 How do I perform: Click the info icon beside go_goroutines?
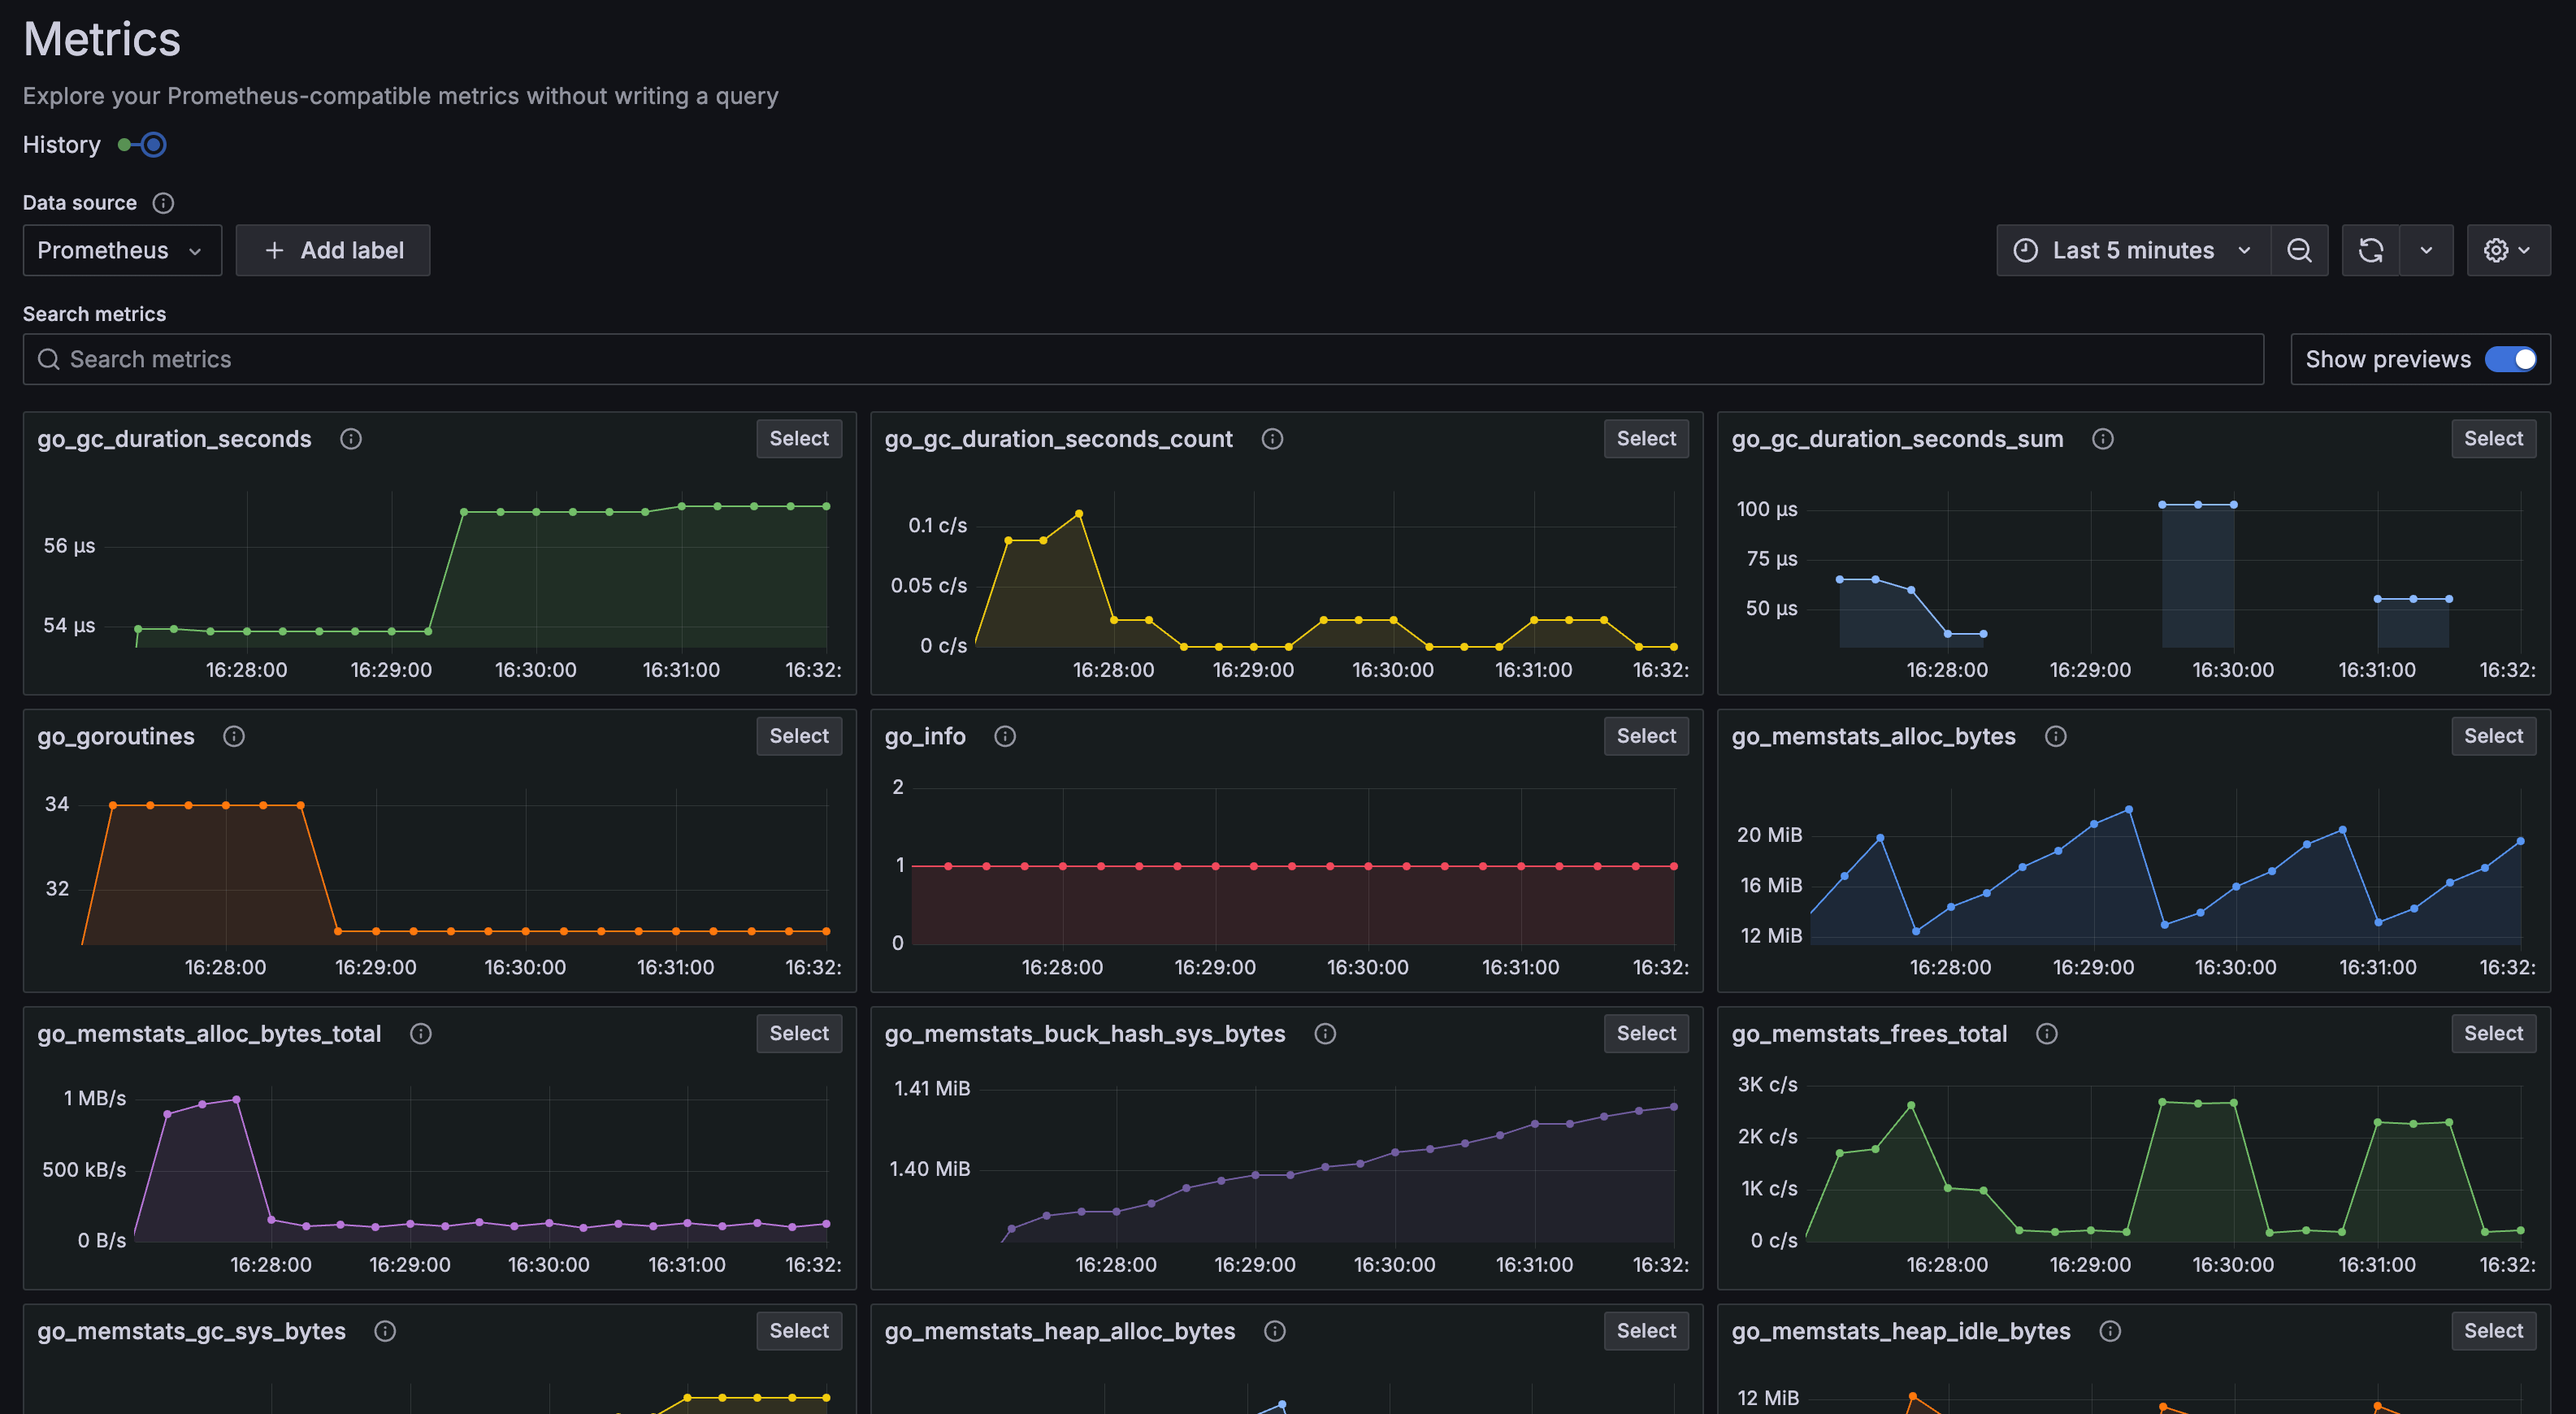[233, 736]
